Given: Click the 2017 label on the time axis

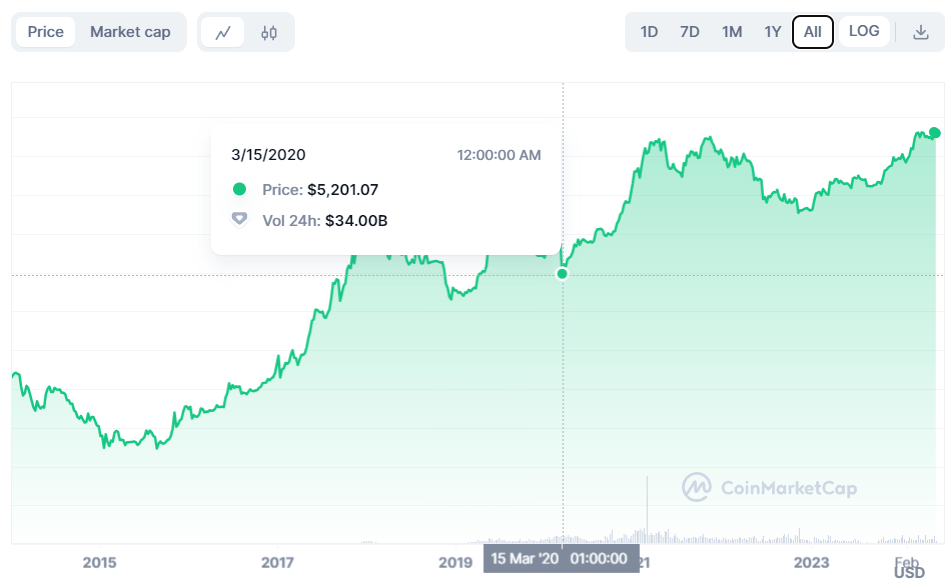Looking at the screenshot, I should pyautogui.click(x=277, y=563).
